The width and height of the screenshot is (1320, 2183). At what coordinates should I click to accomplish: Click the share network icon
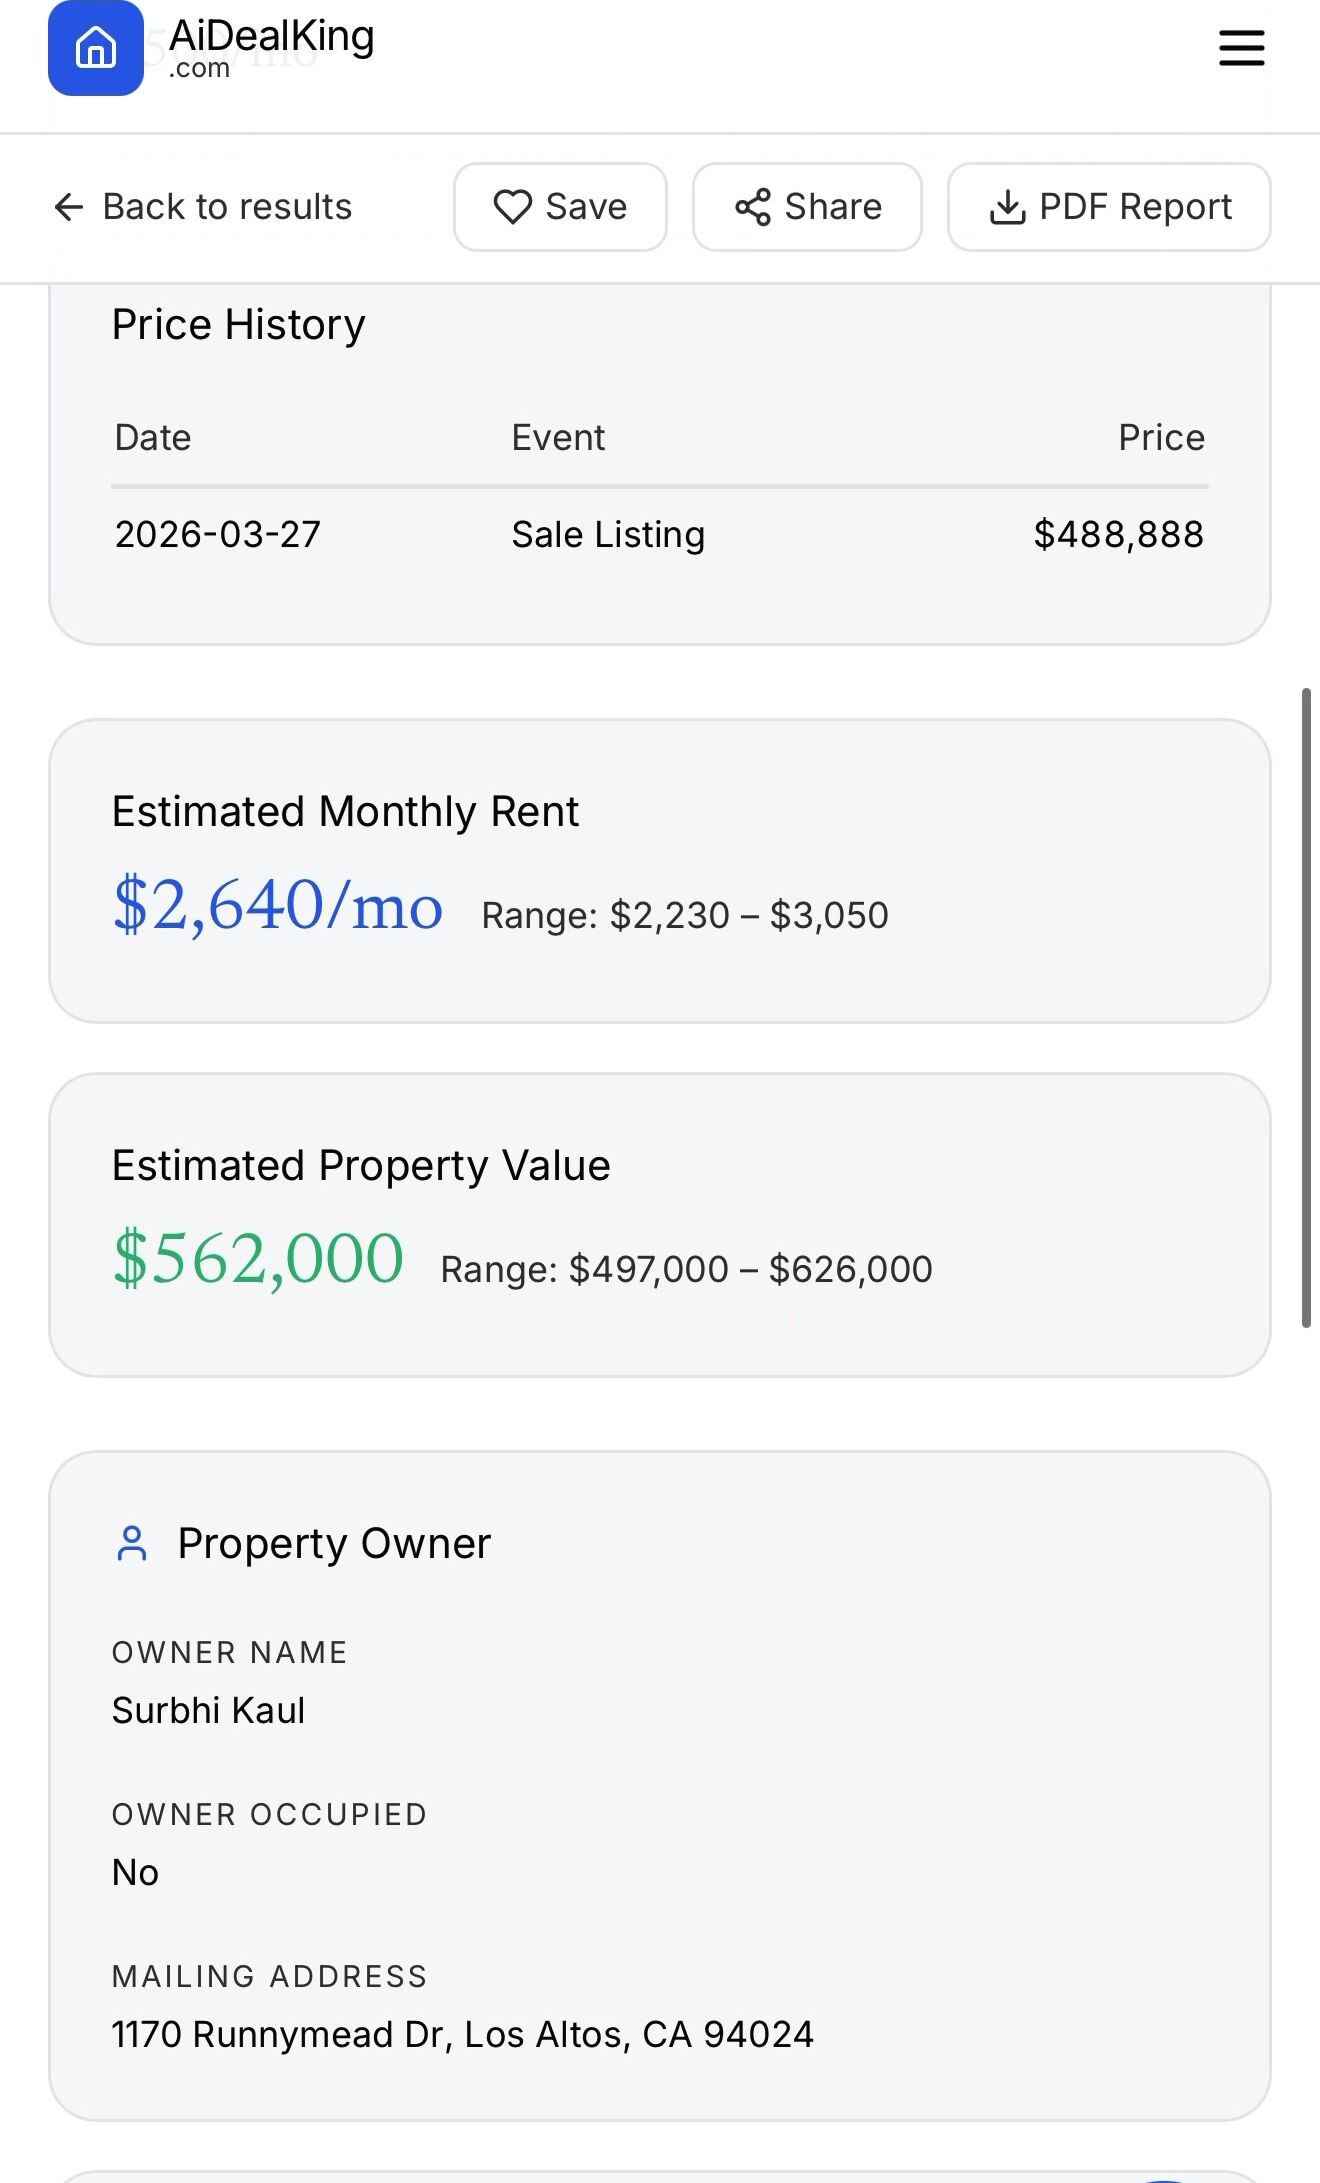(x=753, y=207)
